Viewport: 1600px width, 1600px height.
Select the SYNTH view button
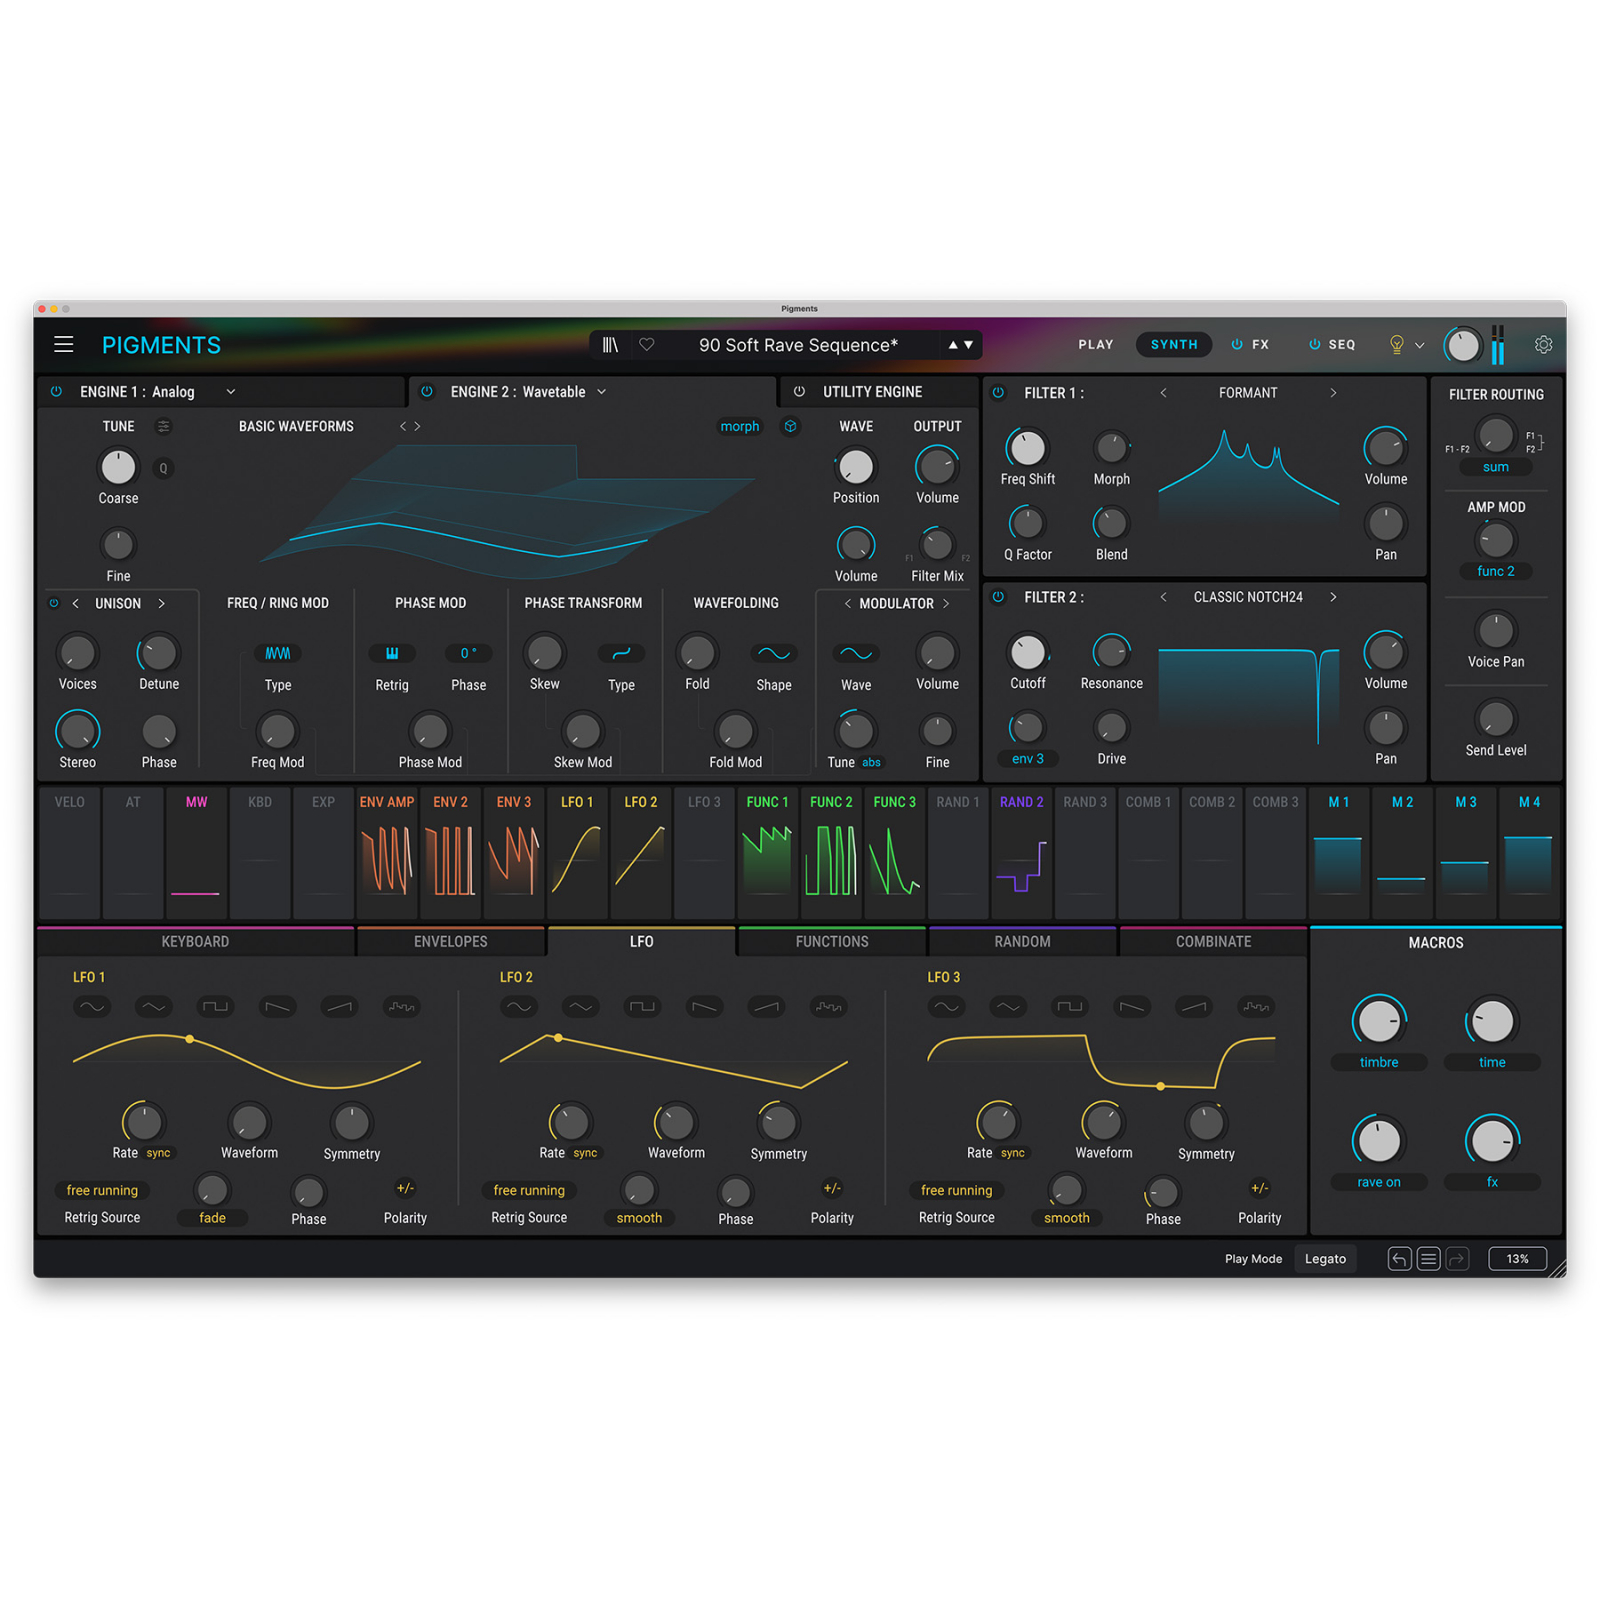[x=1174, y=345]
